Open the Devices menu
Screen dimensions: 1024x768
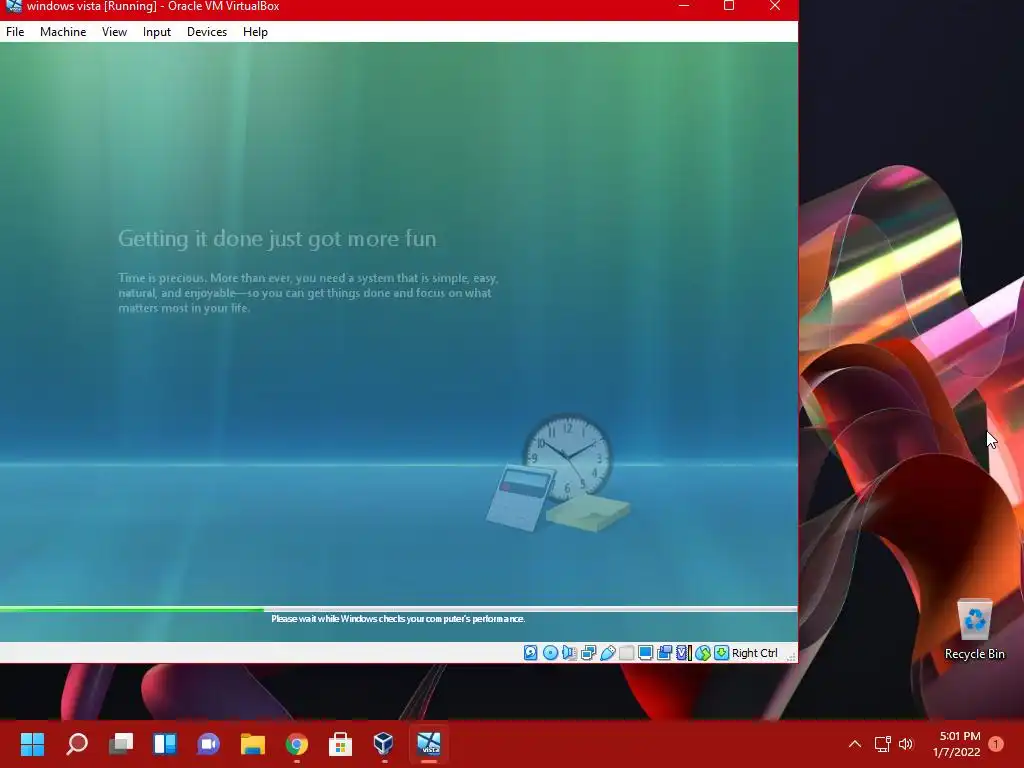[x=207, y=31]
